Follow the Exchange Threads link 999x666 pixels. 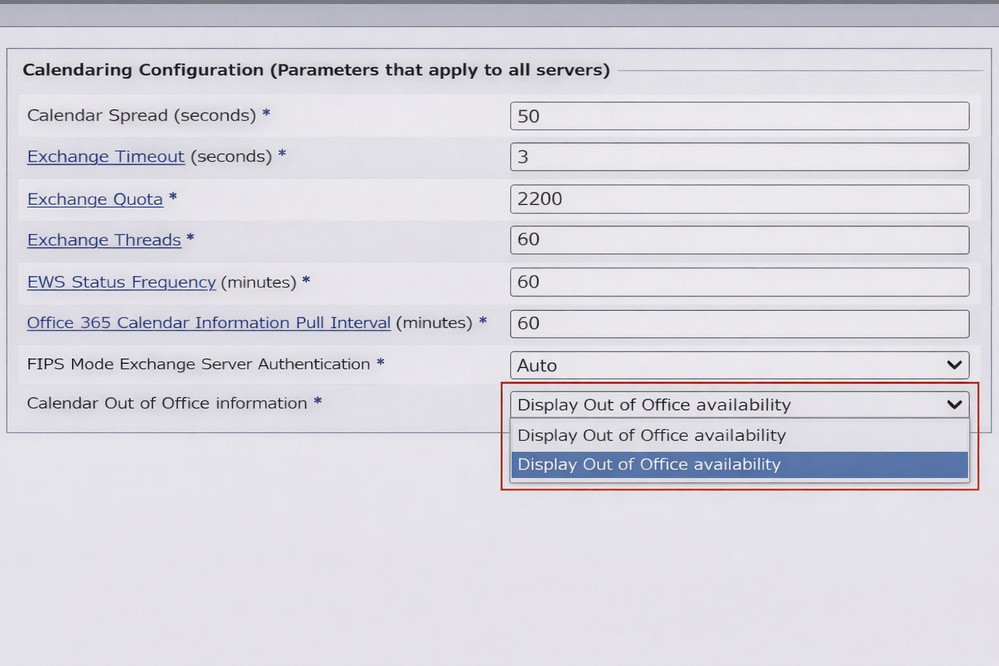[x=104, y=240]
